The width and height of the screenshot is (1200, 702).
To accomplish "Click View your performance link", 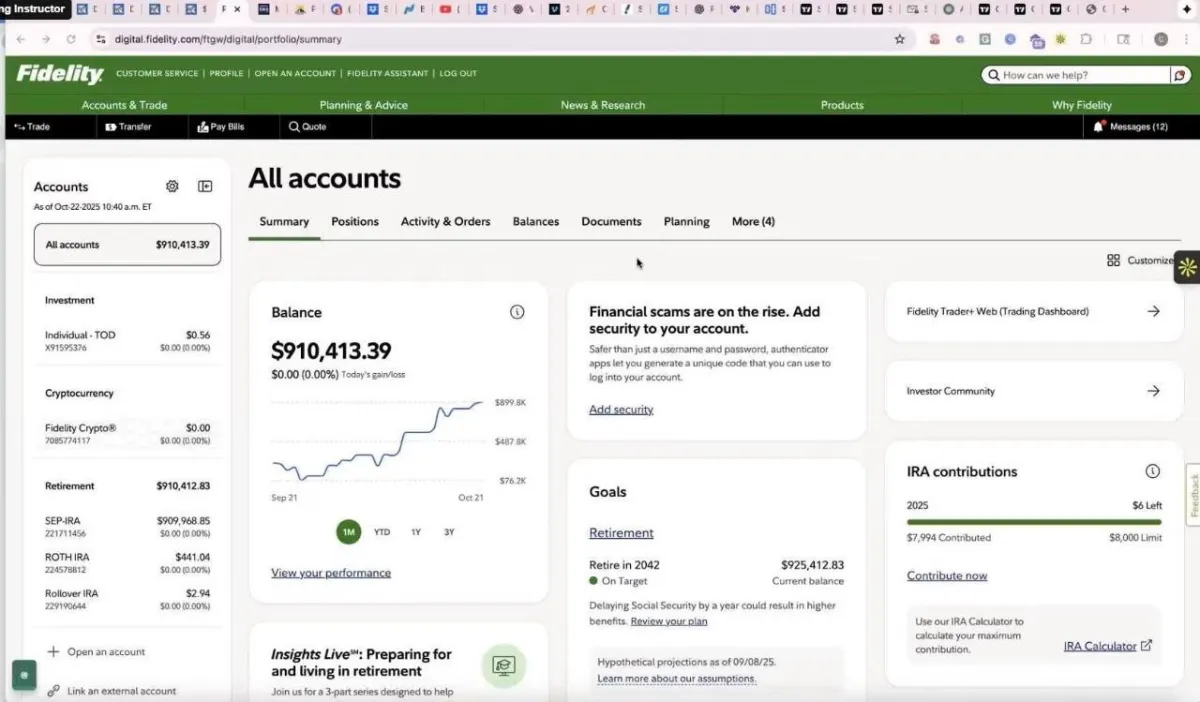I will pos(331,573).
